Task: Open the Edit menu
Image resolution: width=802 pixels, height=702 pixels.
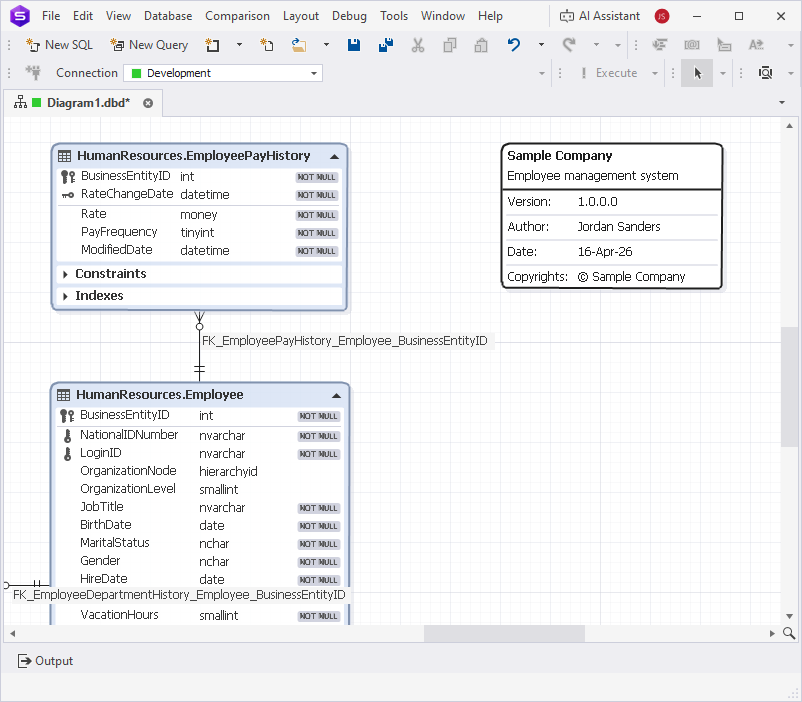Action: tap(83, 16)
